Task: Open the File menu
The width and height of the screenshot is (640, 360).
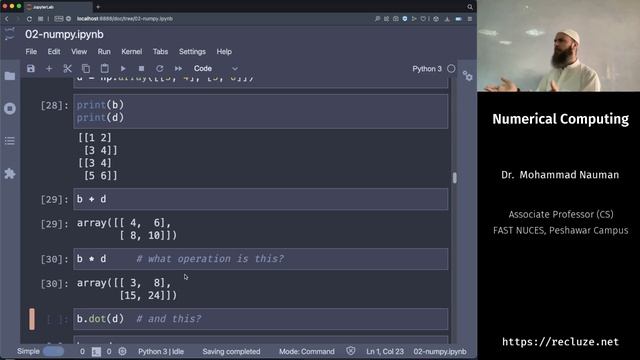Action: [x=31, y=51]
